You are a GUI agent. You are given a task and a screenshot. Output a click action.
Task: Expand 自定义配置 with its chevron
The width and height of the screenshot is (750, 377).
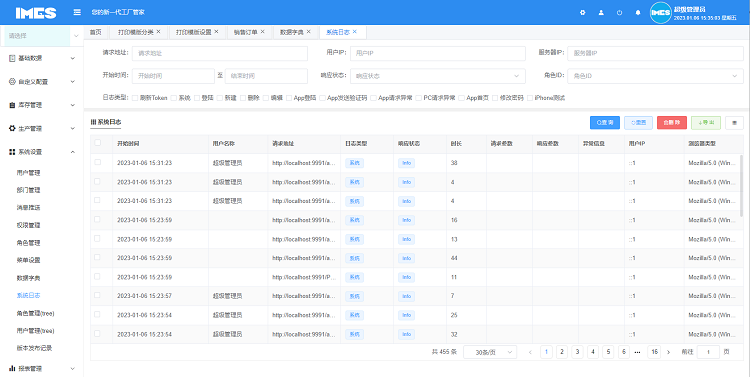click(73, 82)
